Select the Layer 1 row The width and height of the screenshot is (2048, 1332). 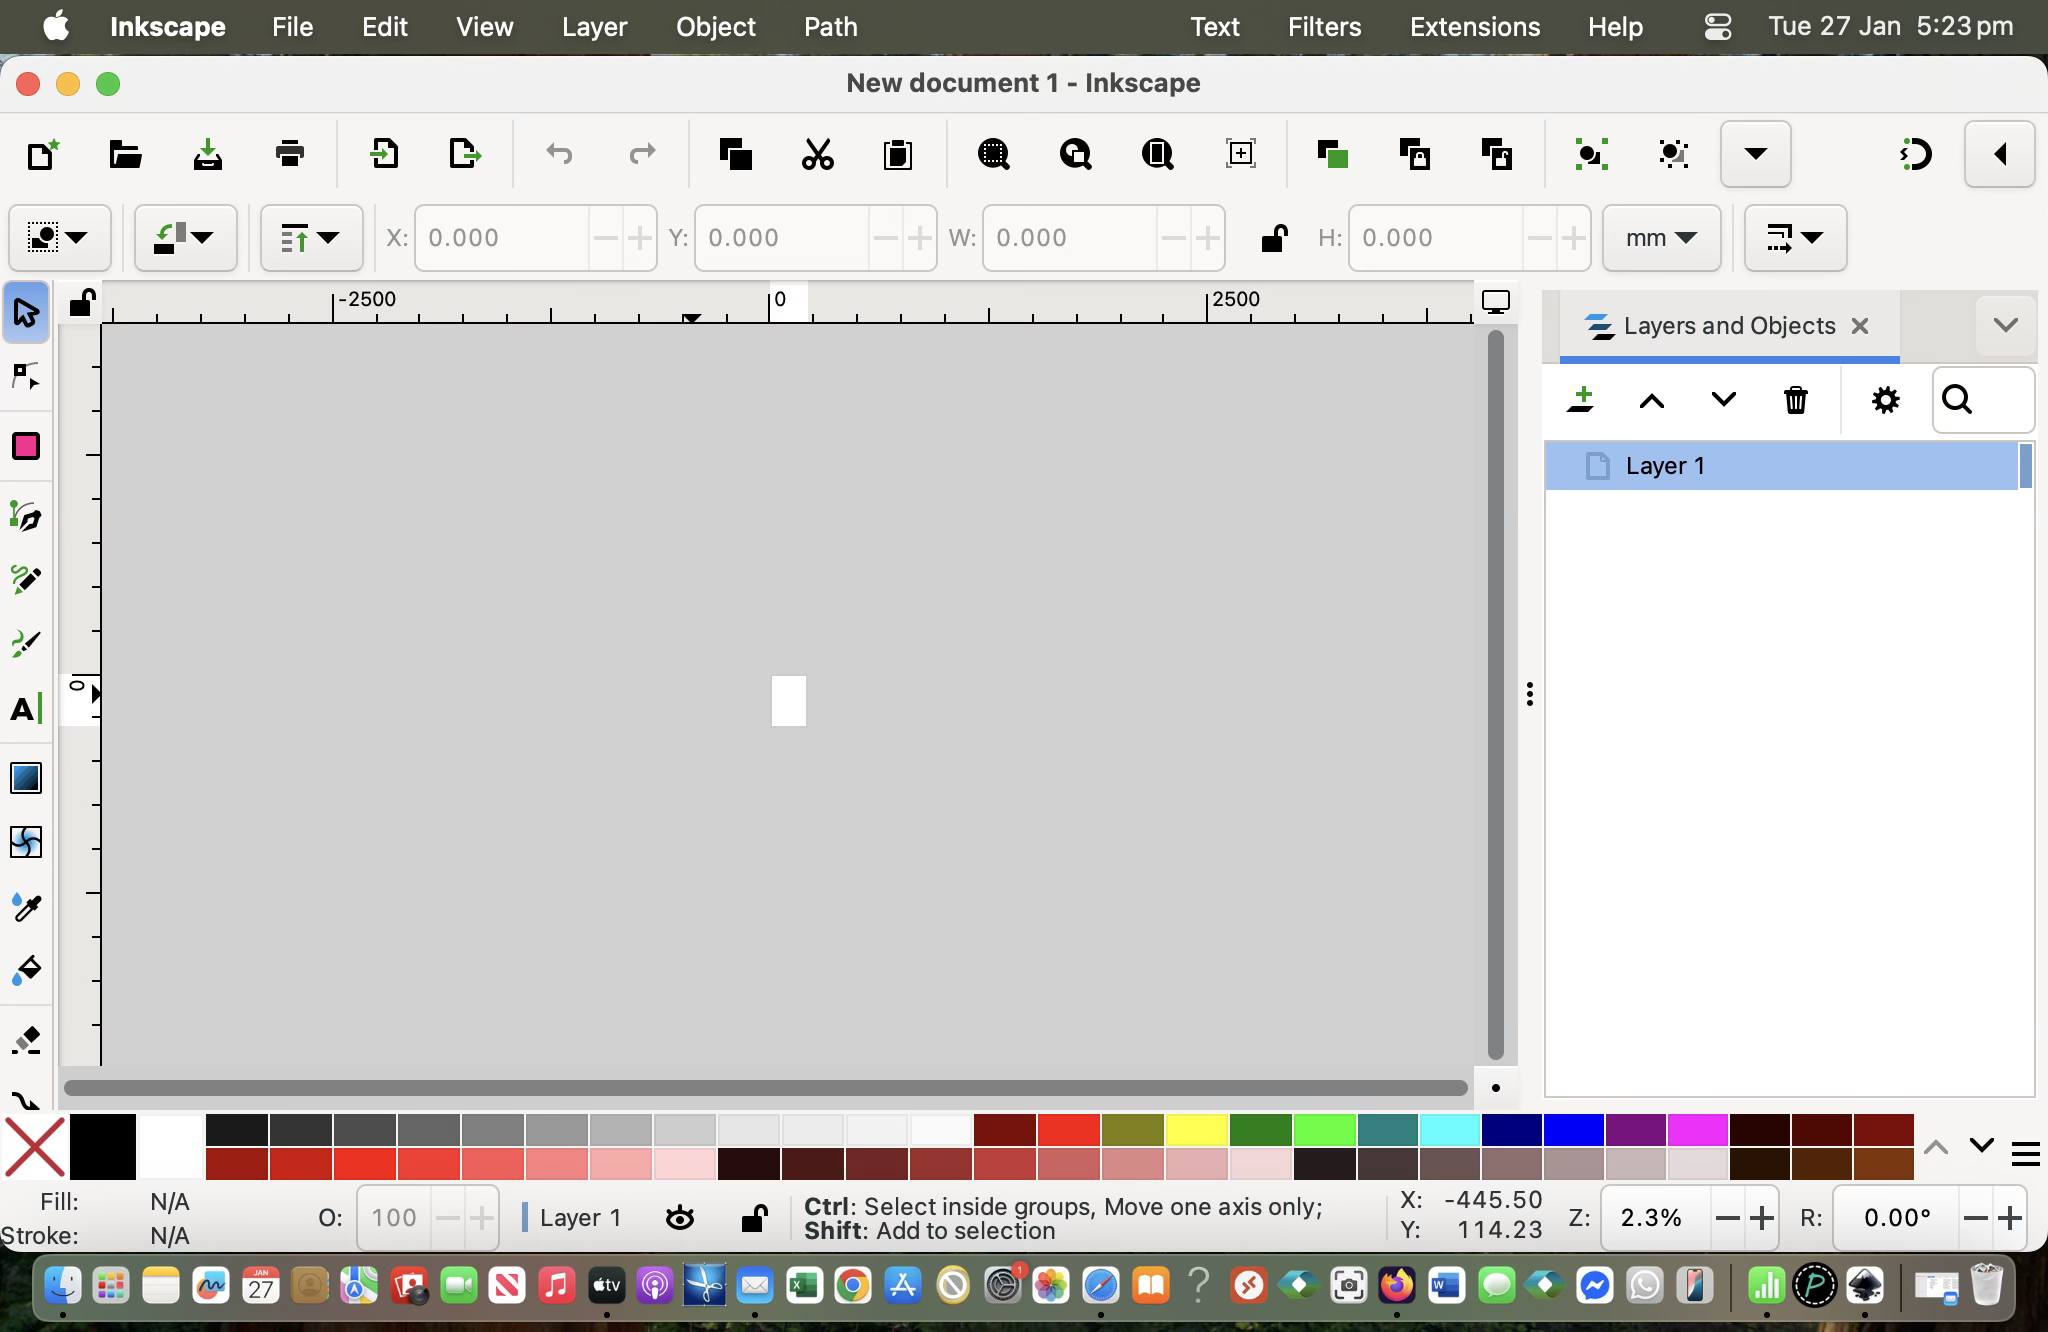pos(1782,466)
